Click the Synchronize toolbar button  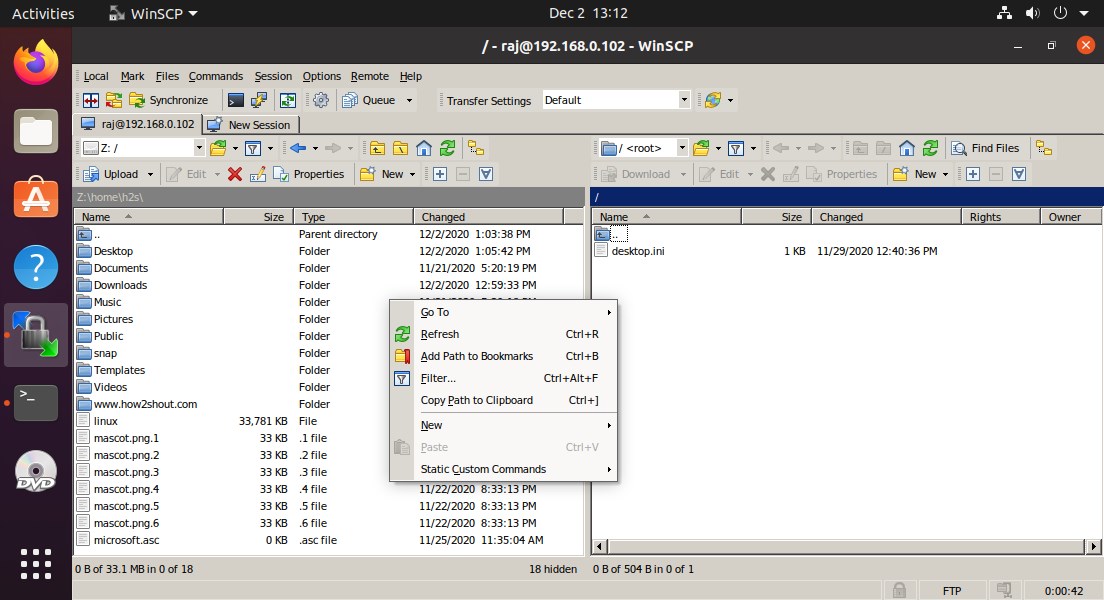click(169, 100)
